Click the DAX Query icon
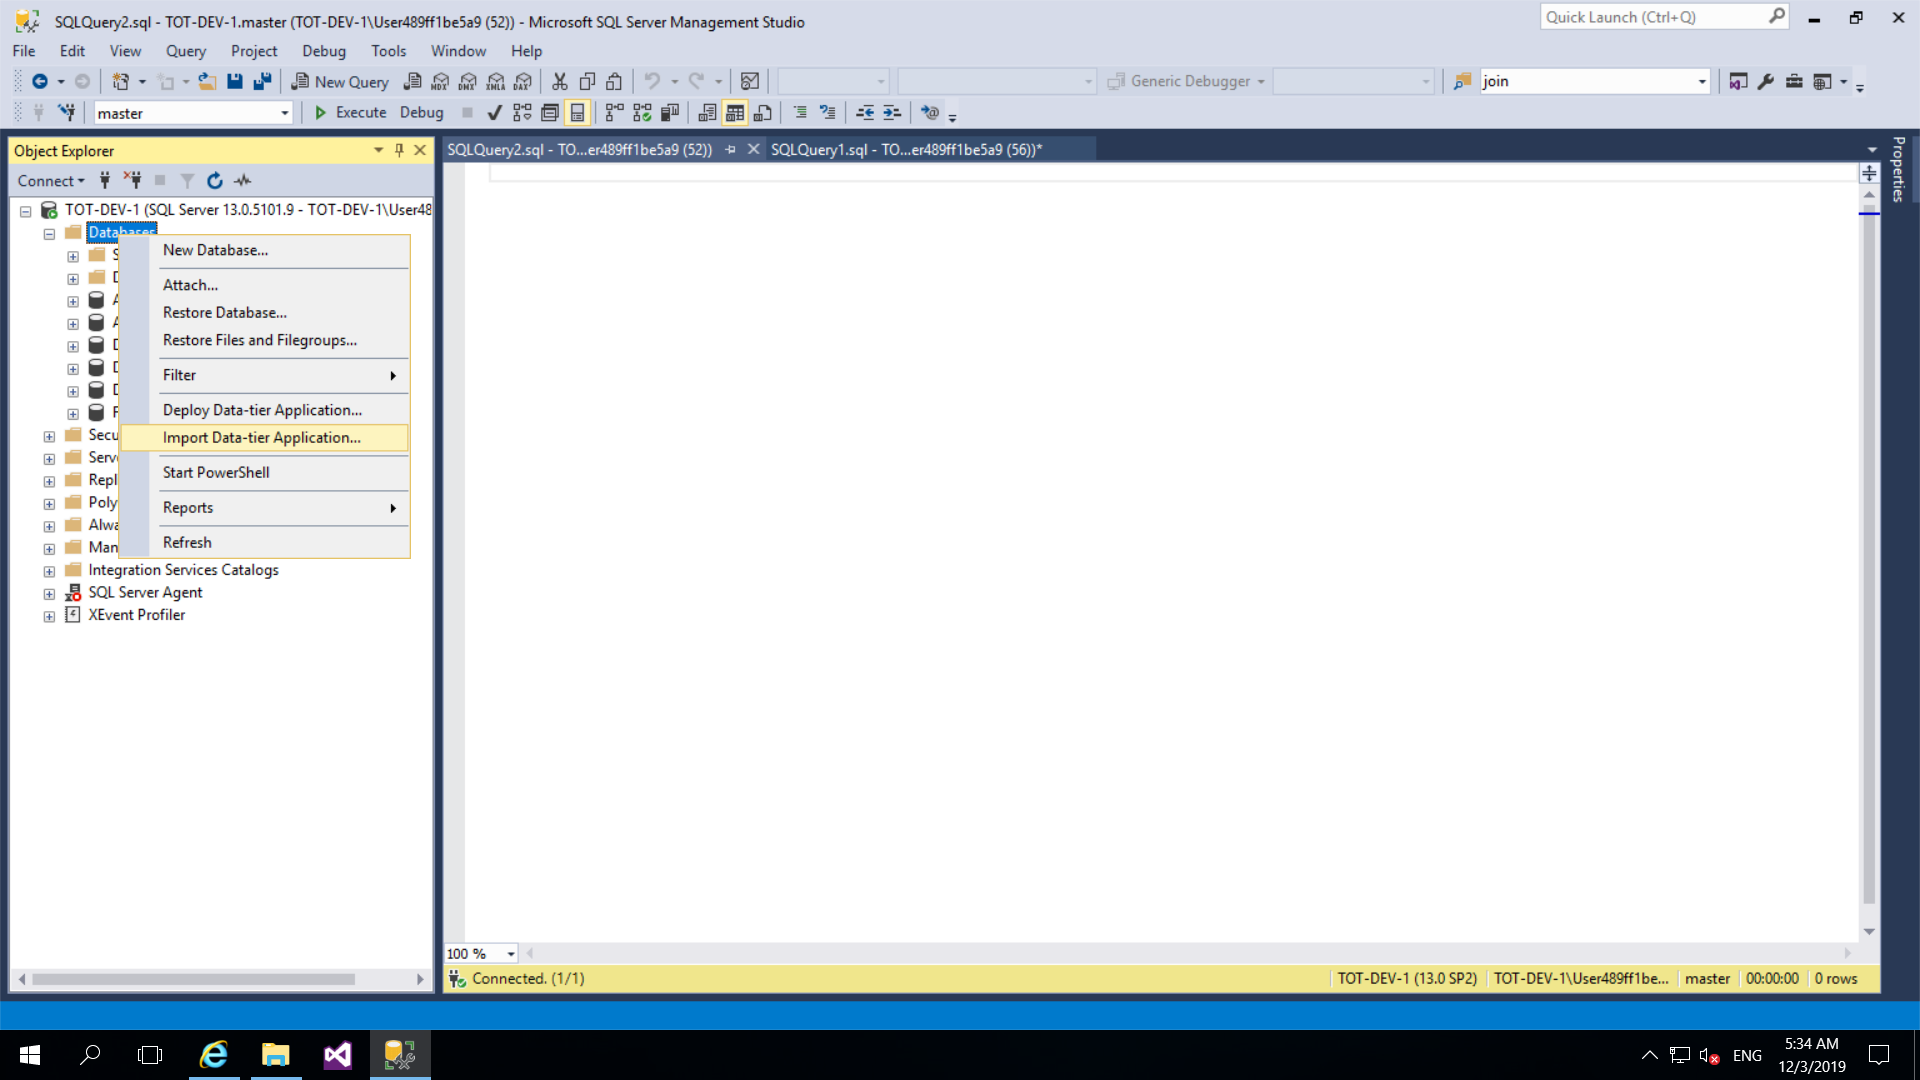Viewport: 1920px width, 1080px height. tap(523, 82)
